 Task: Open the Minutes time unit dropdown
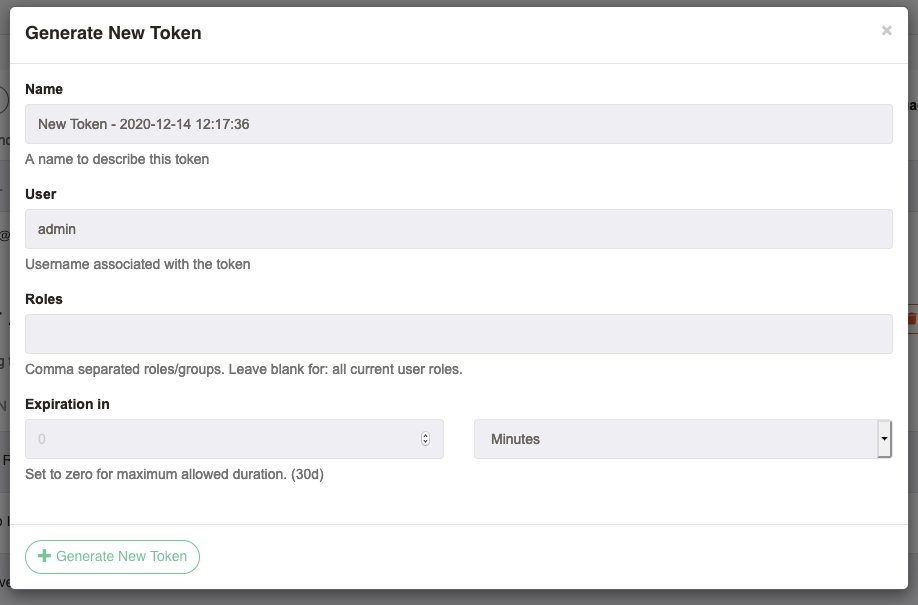(x=683, y=439)
